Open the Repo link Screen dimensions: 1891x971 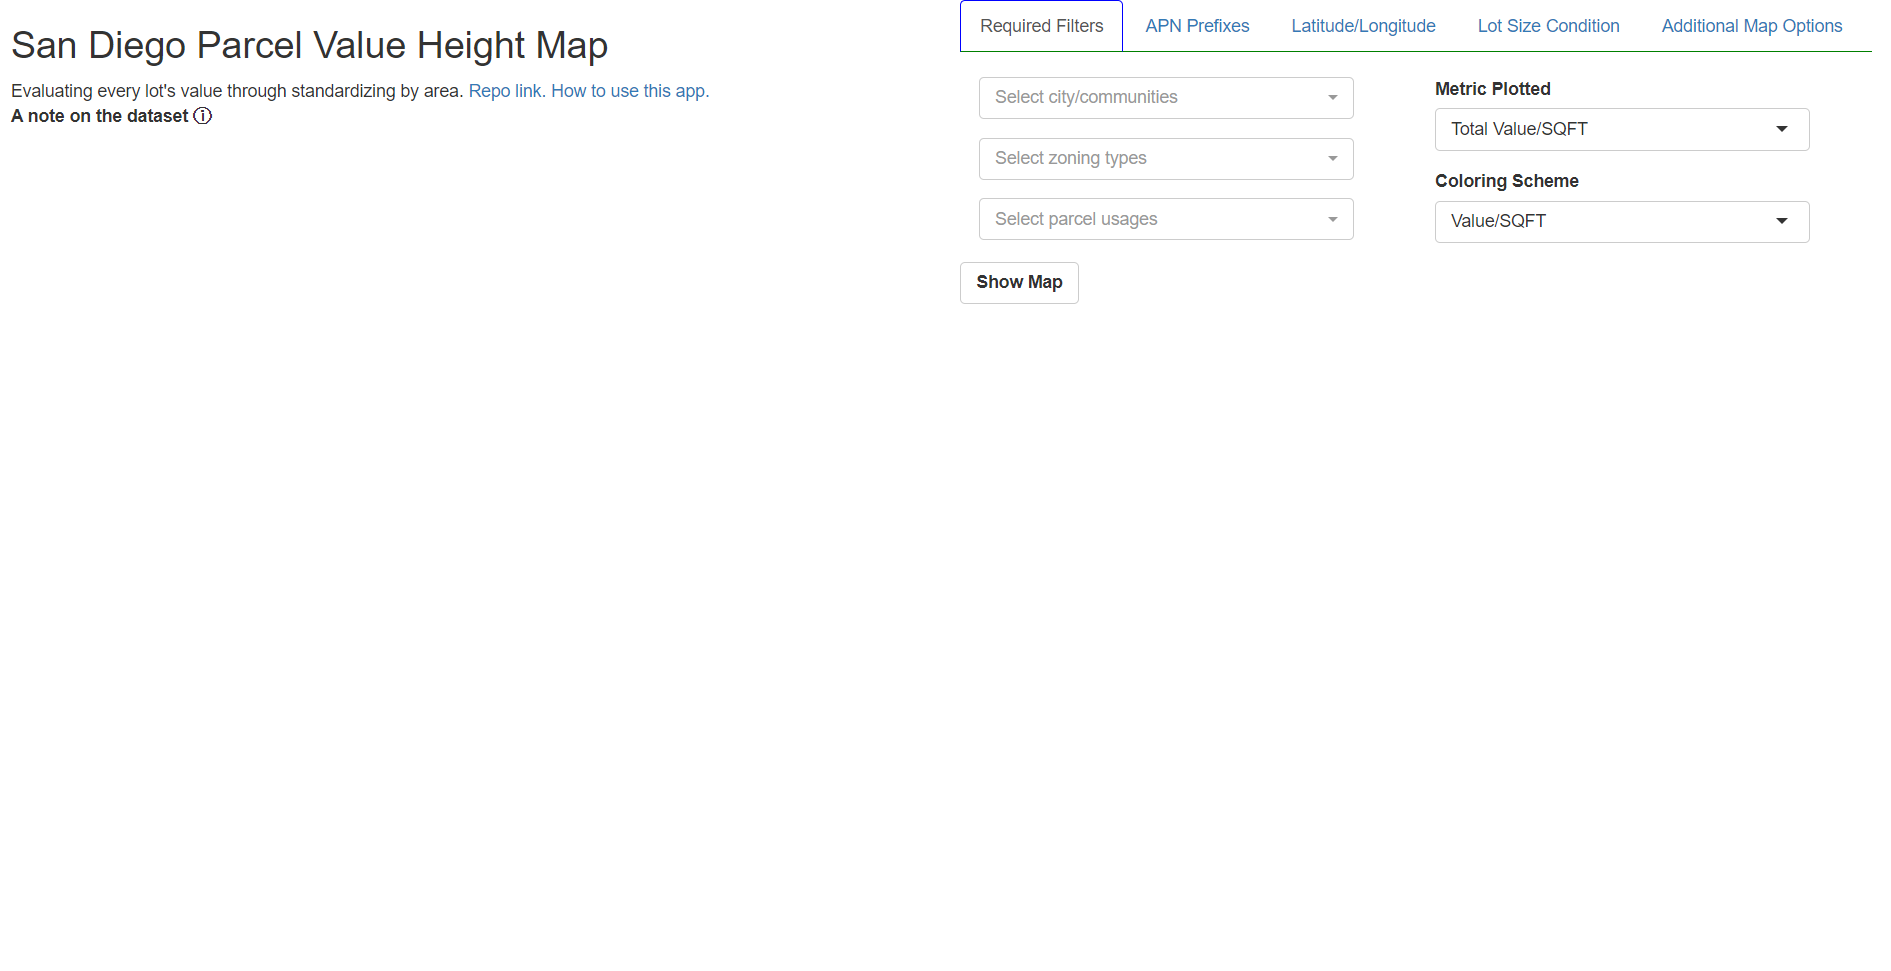(507, 91)
